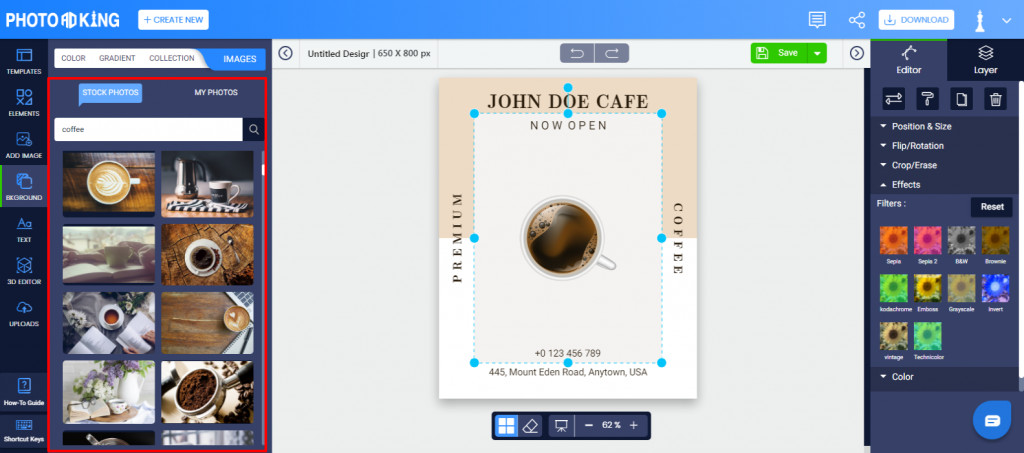Select the eraser tool in bottom toolbar
1024x453 pixels.
tap(530, 426)
